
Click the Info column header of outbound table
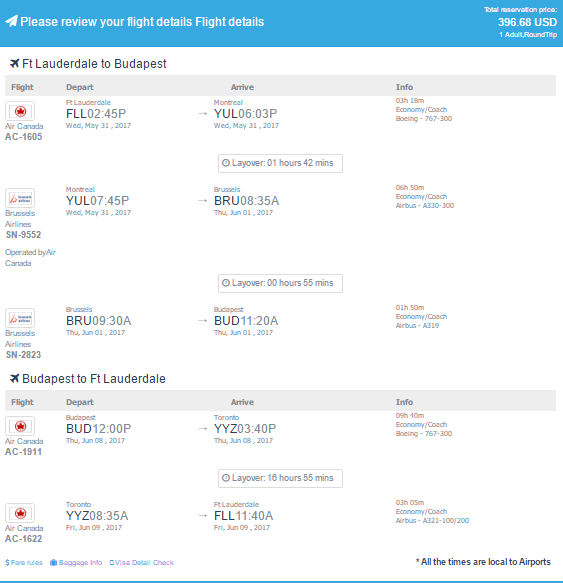click(x=404, y=87)
